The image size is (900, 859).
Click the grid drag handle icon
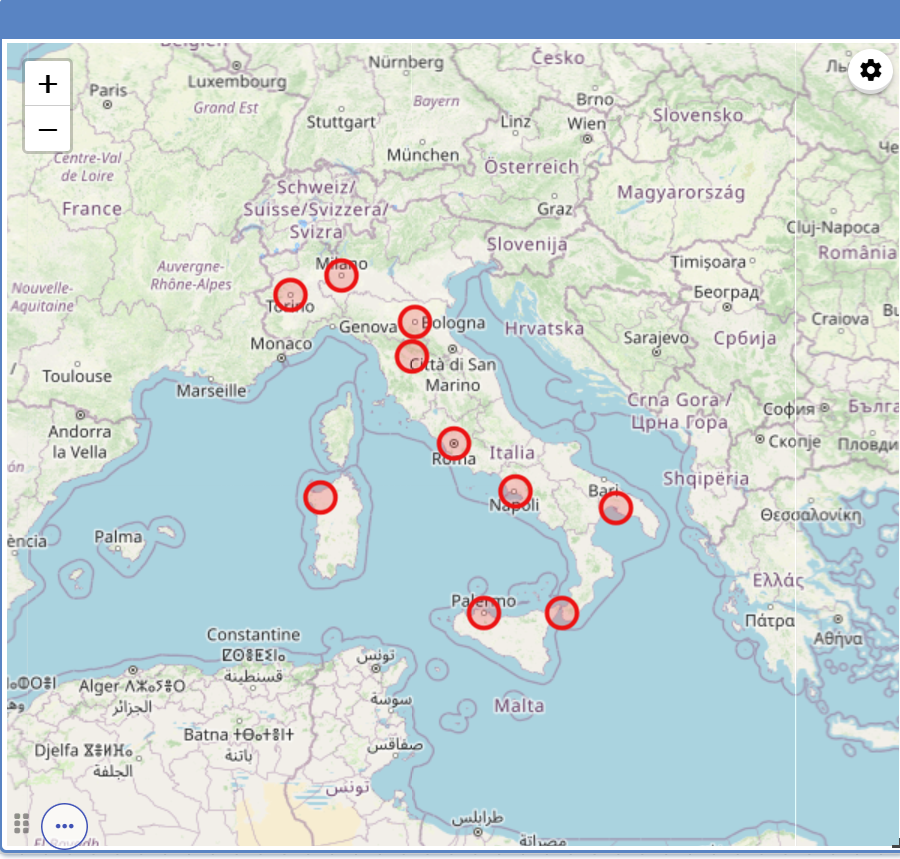tap(21, 823)
